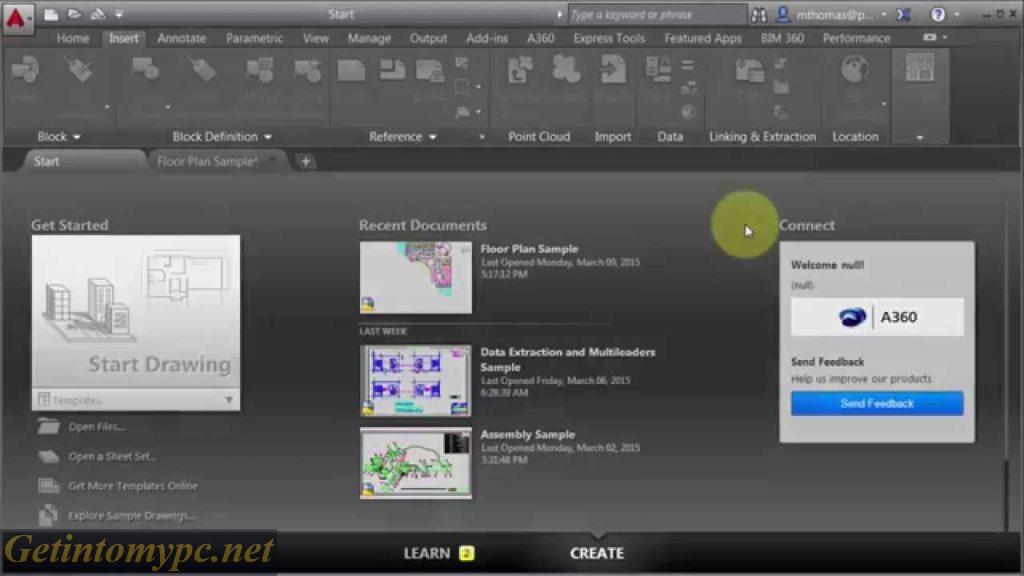Click the Open file icon in quick access toolbar
This screenshot has width=1024, height=576.
coord(74,14)
